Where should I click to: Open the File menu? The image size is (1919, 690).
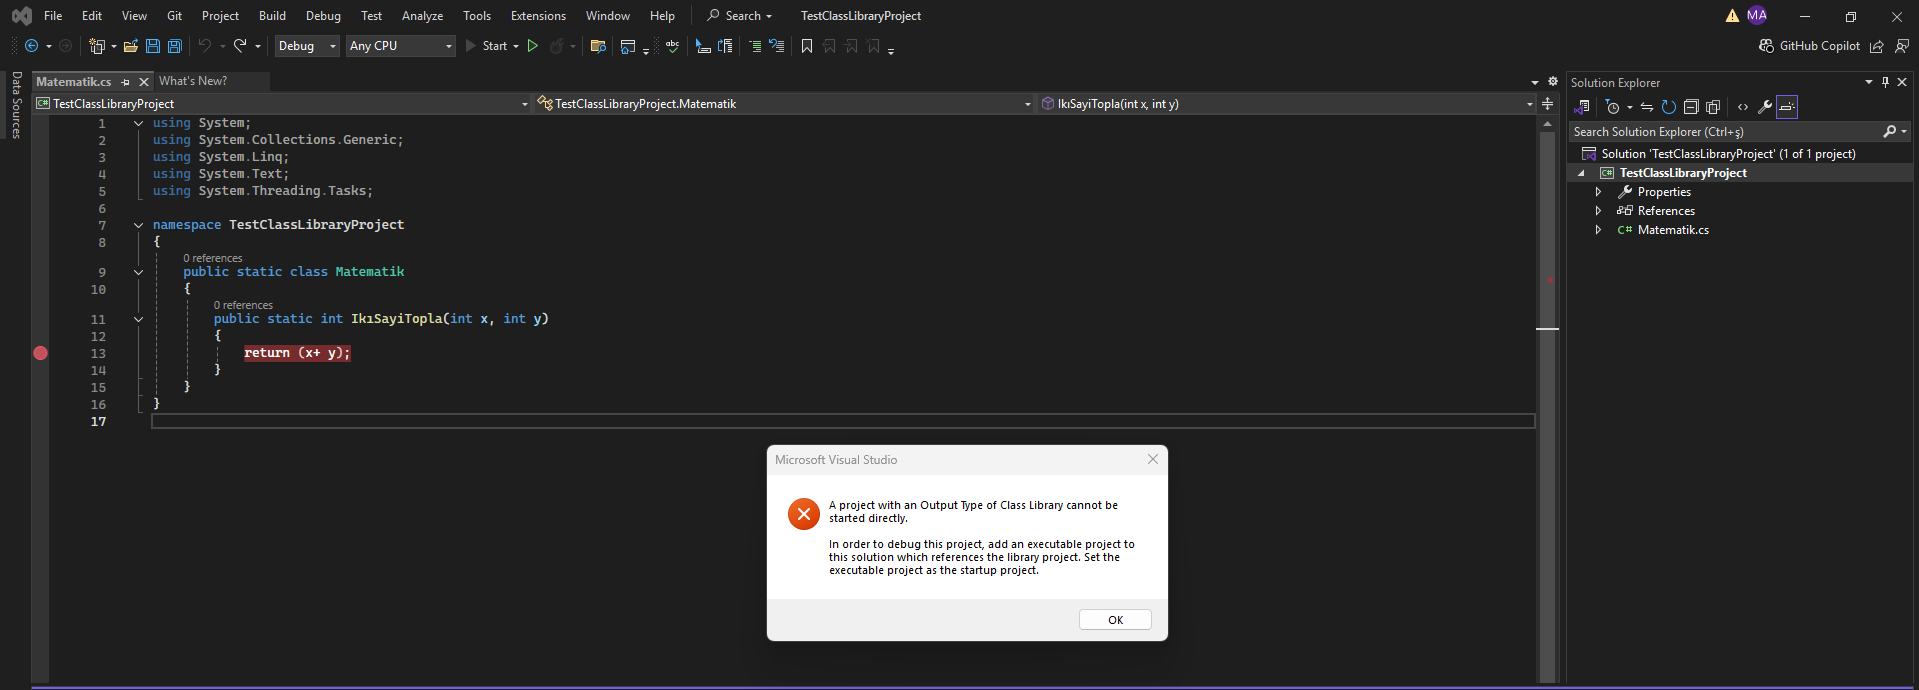[x=53, y=16]
